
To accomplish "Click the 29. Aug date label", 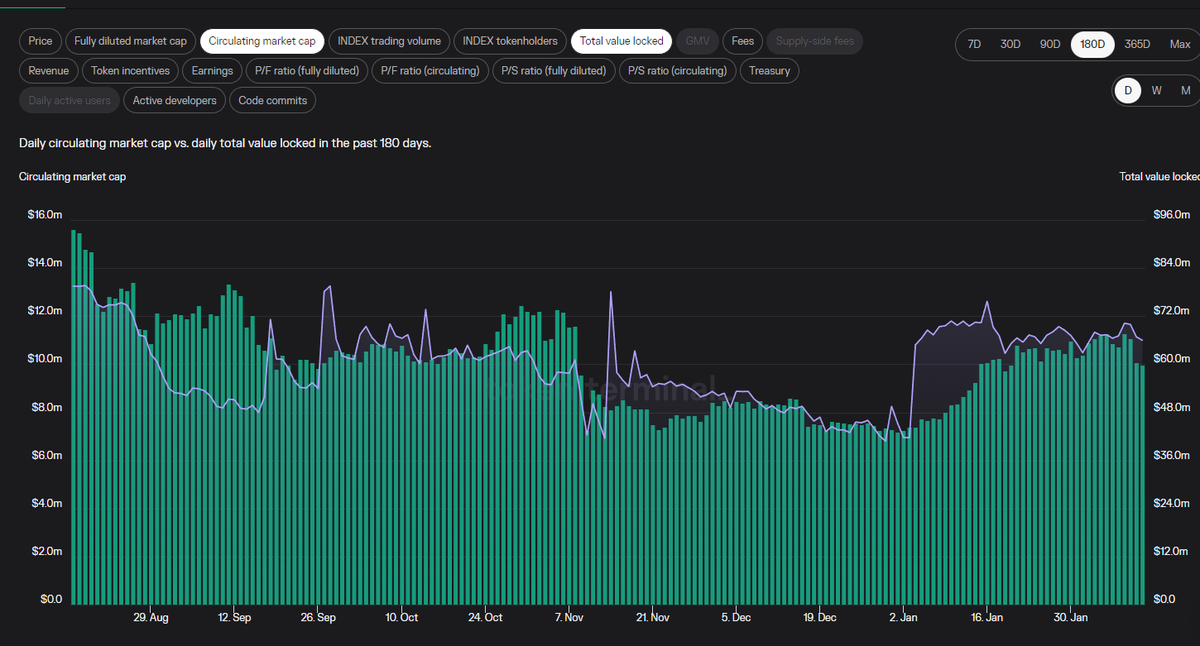I will 151,618.
